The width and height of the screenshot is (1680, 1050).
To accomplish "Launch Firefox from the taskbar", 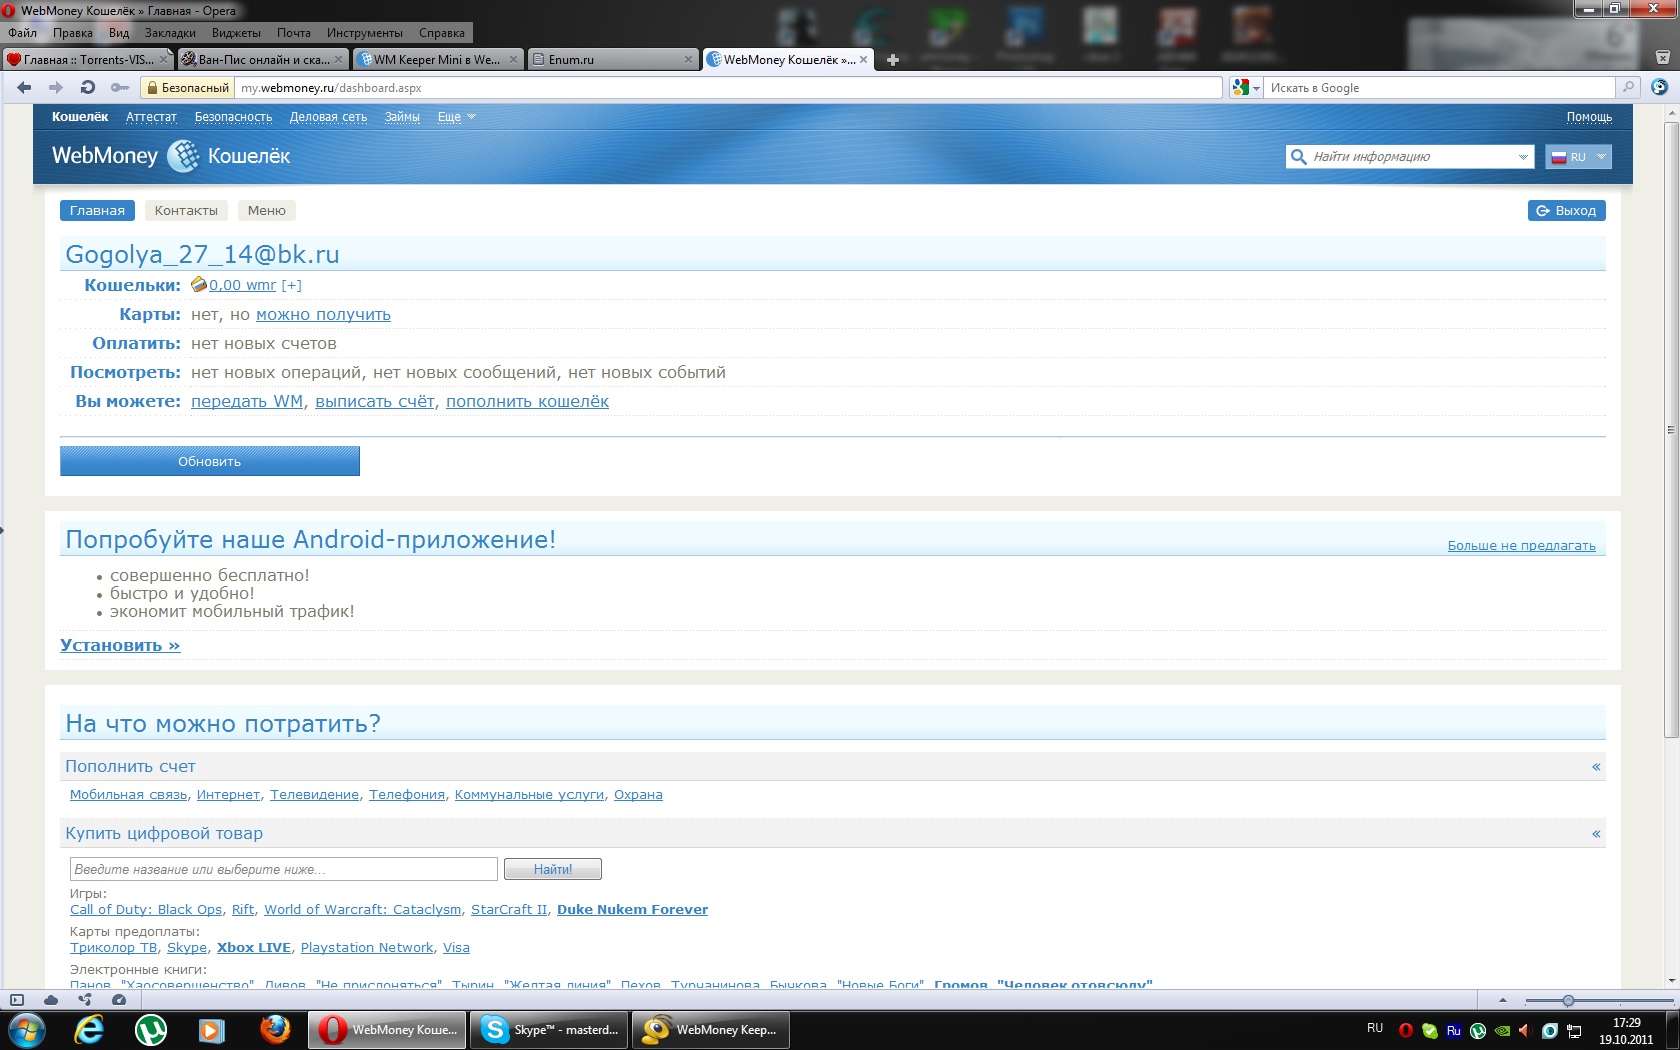I will [274, 1030].
